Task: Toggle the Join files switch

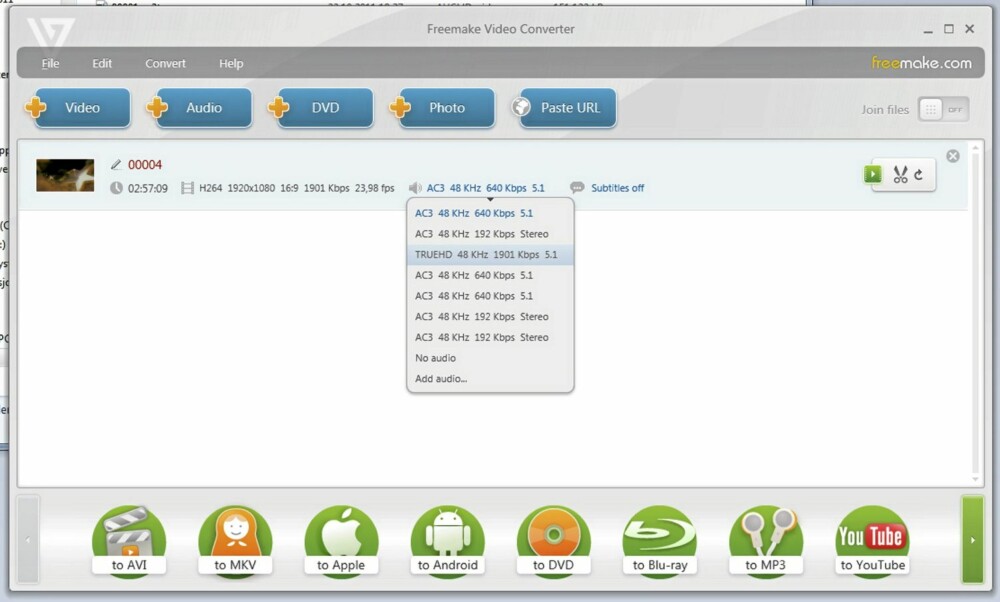Action: pos(943,110)
